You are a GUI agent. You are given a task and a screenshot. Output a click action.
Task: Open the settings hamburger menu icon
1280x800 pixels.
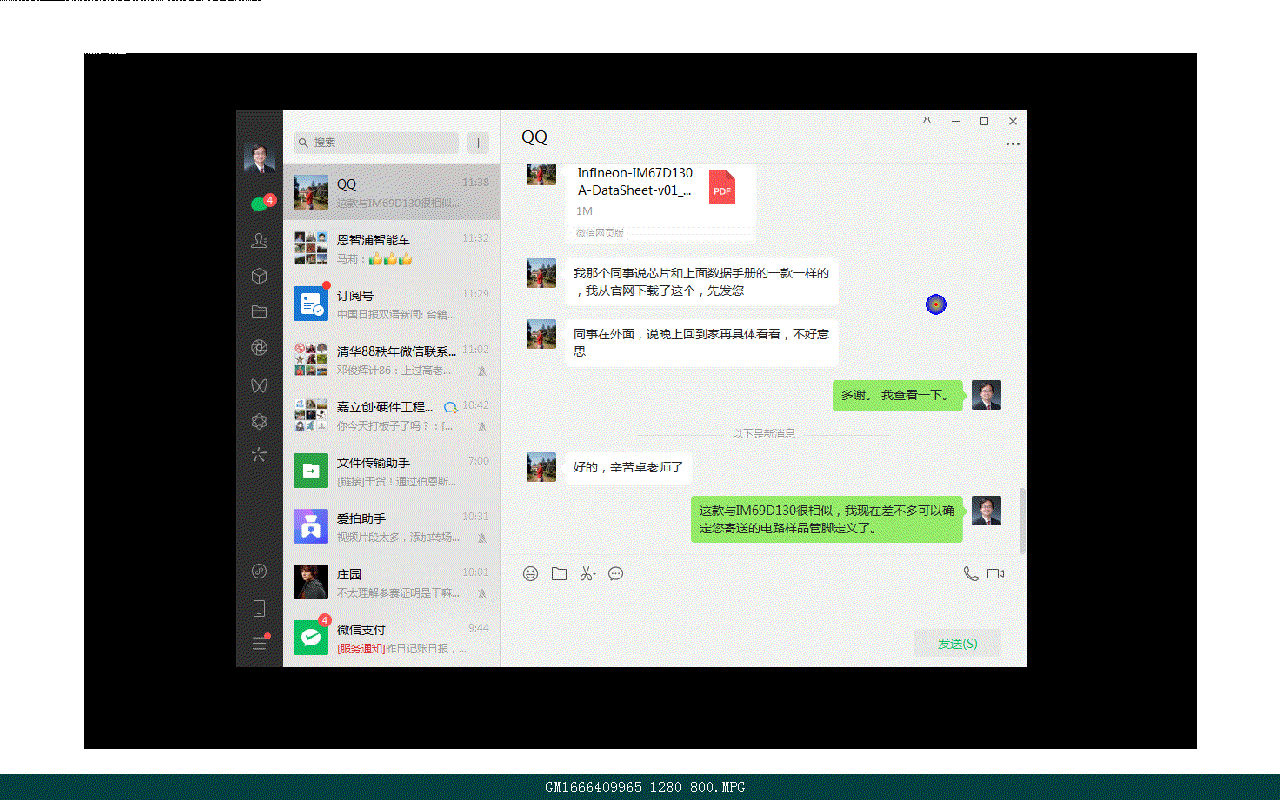coord(260,643)
